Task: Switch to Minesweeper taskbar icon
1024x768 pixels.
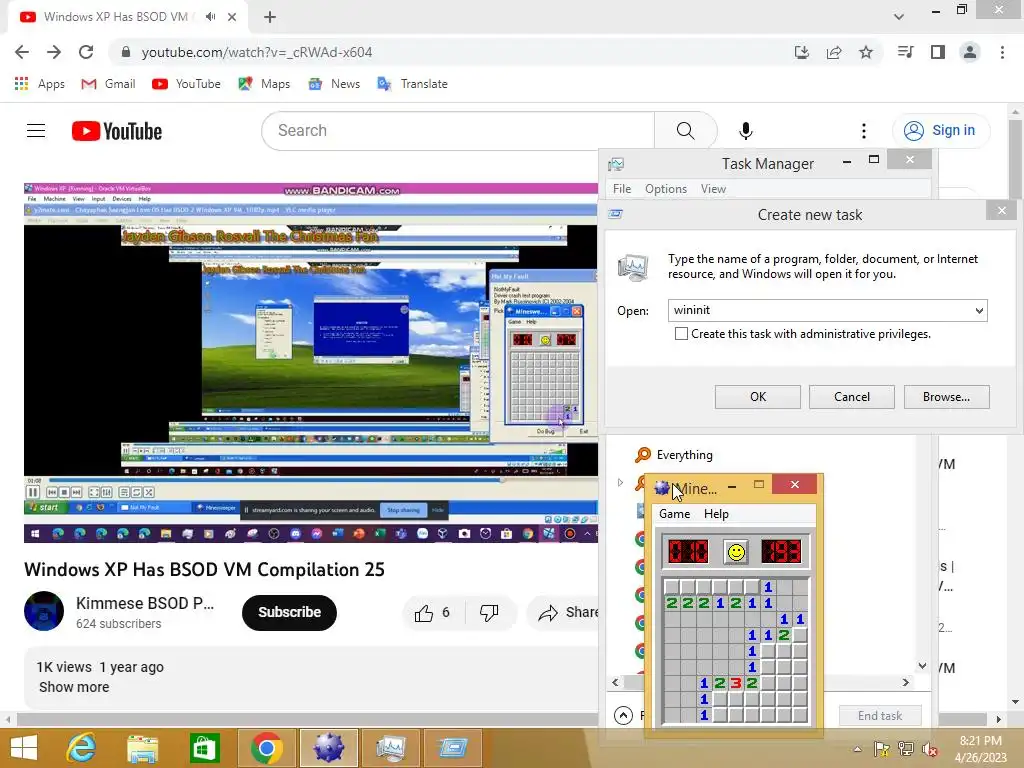Action: 328,748
